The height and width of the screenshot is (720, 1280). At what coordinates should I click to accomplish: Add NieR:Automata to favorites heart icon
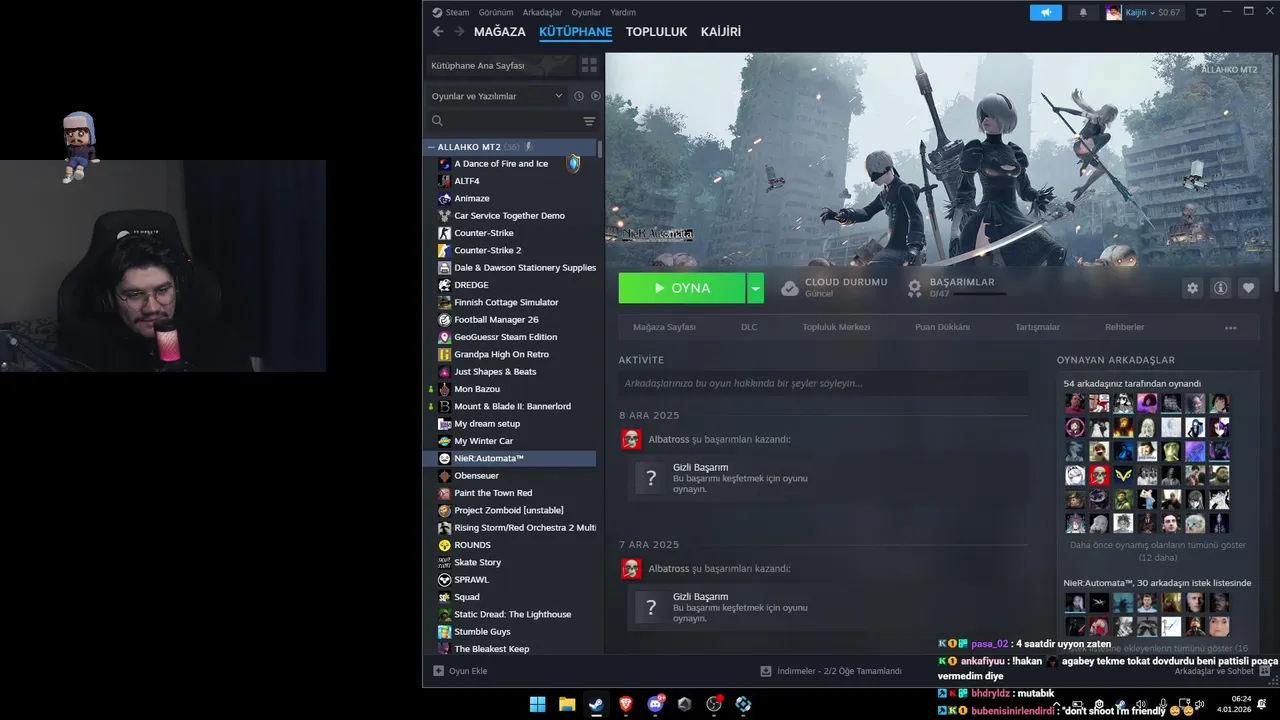click(x=1248, y=288)
